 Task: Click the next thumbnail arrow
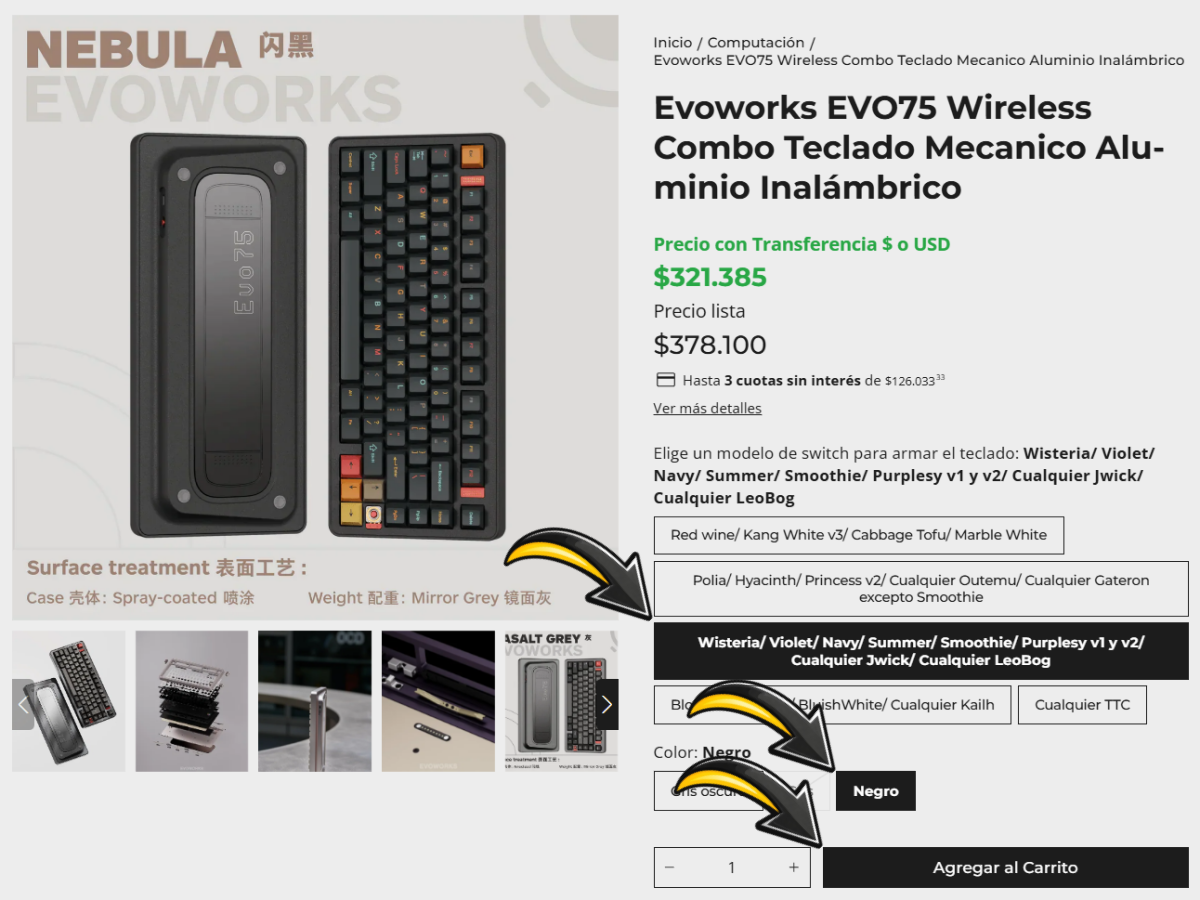point(607,704)
